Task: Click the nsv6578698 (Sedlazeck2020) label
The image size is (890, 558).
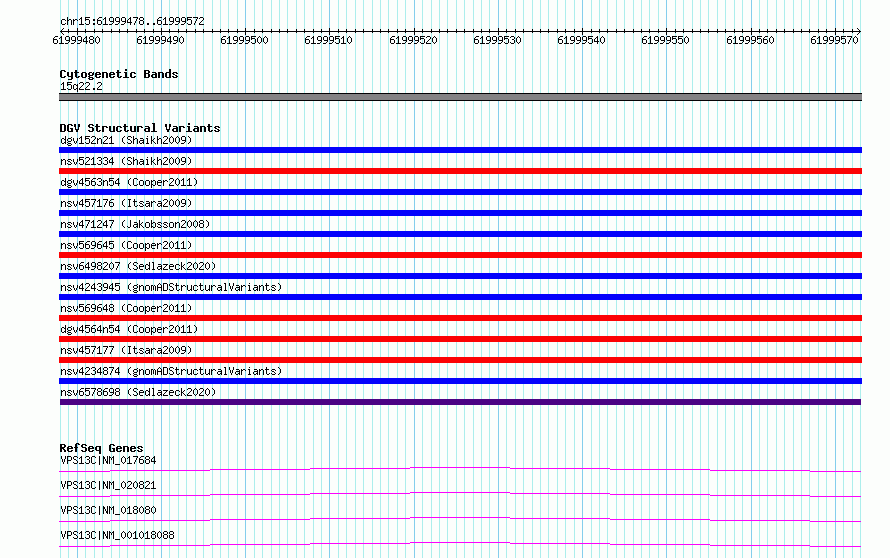Action: pos(138,392)
